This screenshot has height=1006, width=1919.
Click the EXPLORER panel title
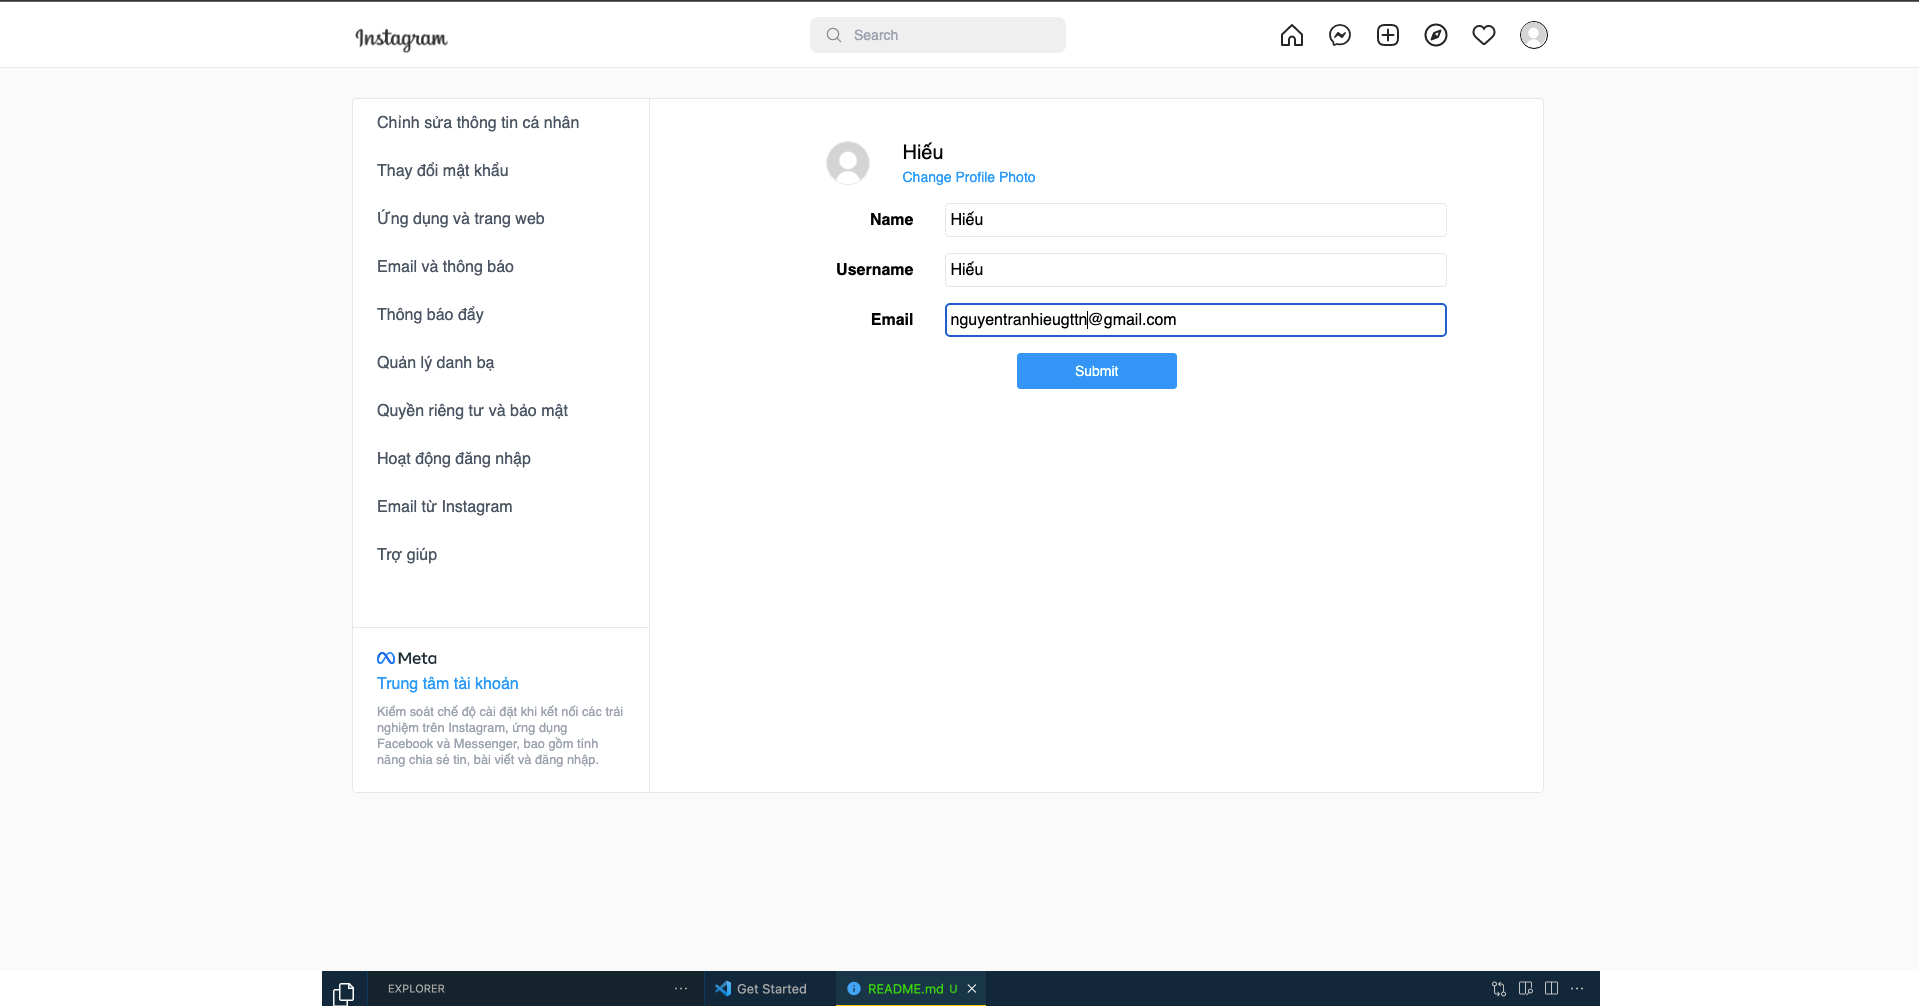(x=416, y=989)
